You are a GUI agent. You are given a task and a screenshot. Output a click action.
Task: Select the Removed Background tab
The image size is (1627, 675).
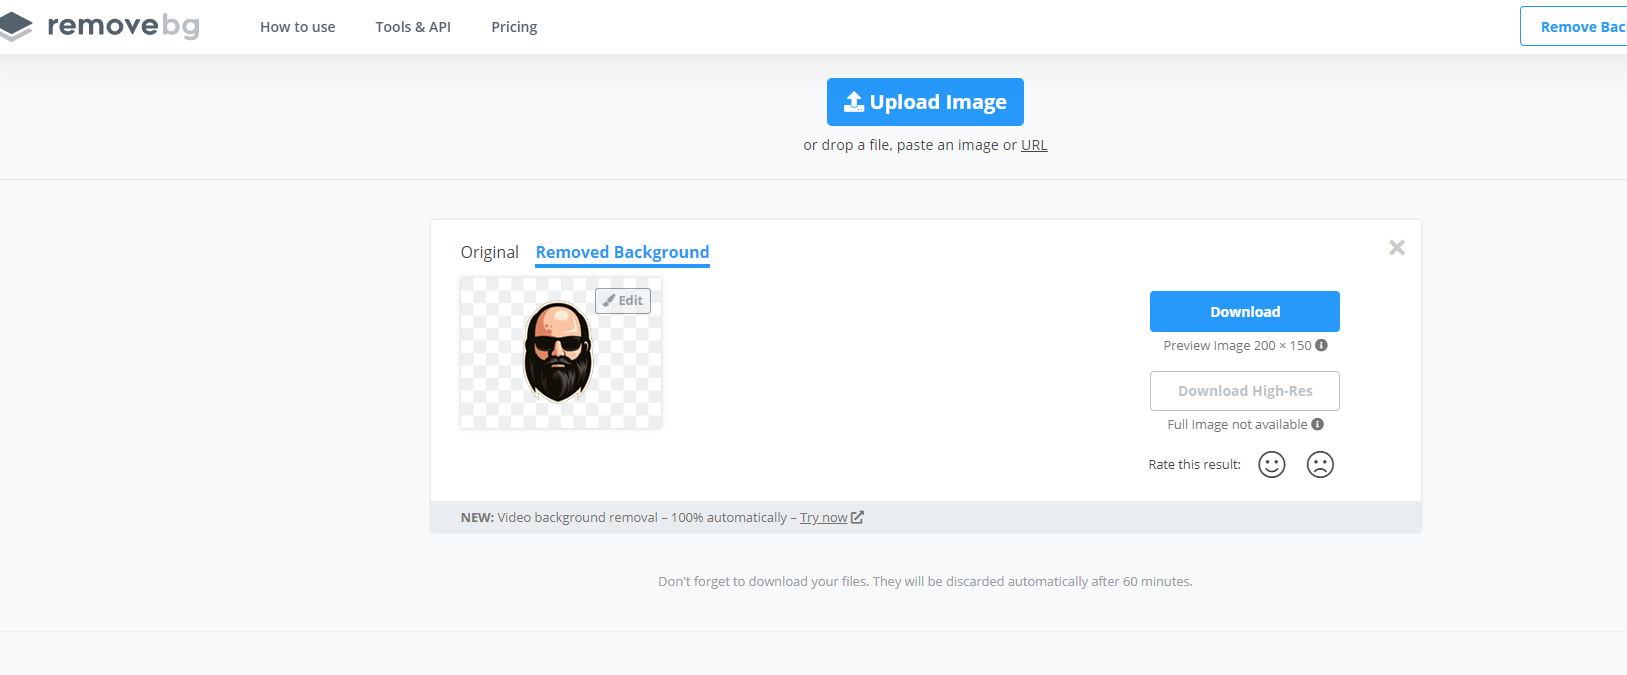point(622,252)
